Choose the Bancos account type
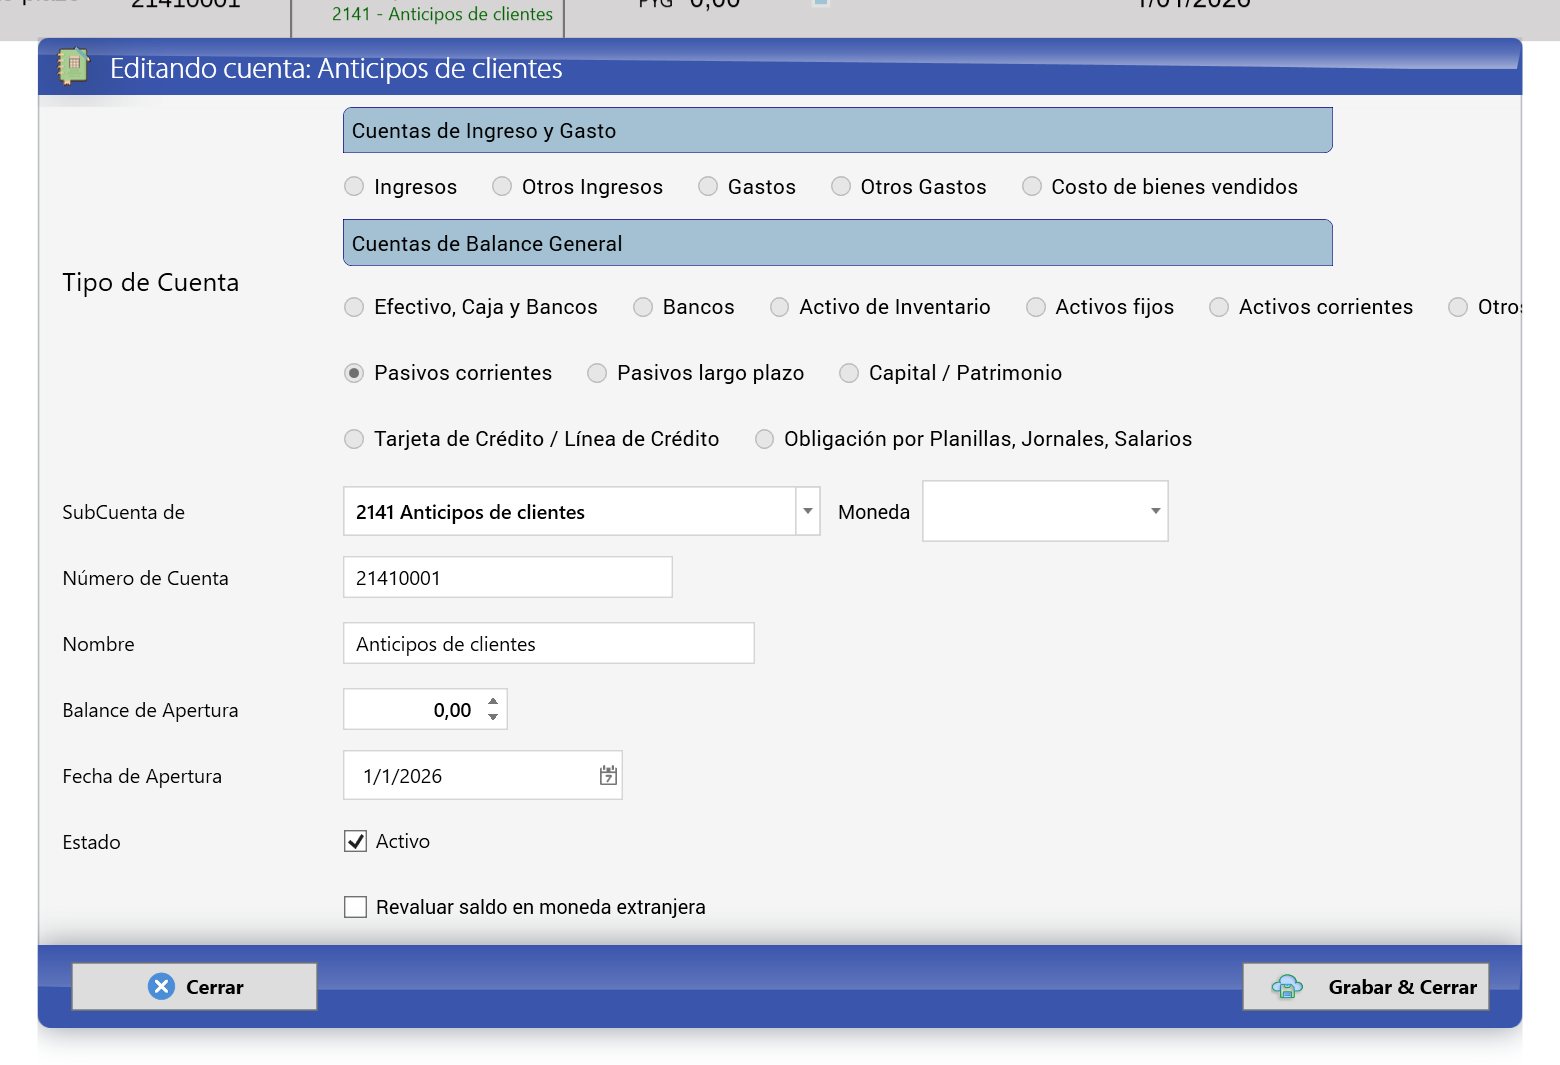1560x1065 pixels. (643, 307)
